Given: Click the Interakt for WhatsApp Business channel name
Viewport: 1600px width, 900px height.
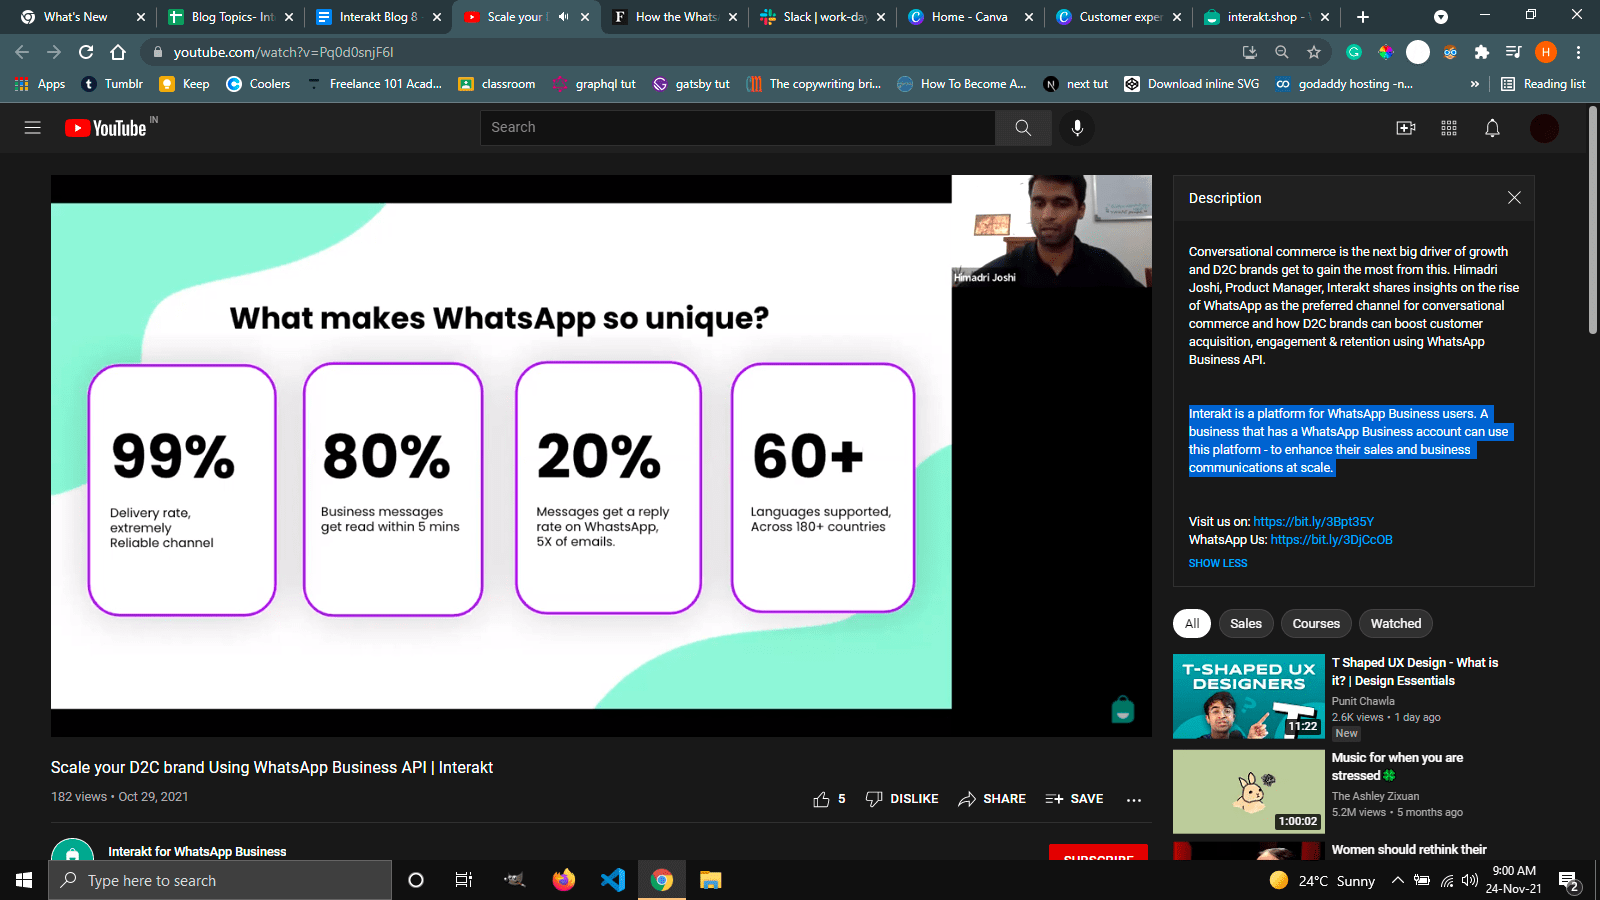Looking at the screenshot, I should [197, 851].
